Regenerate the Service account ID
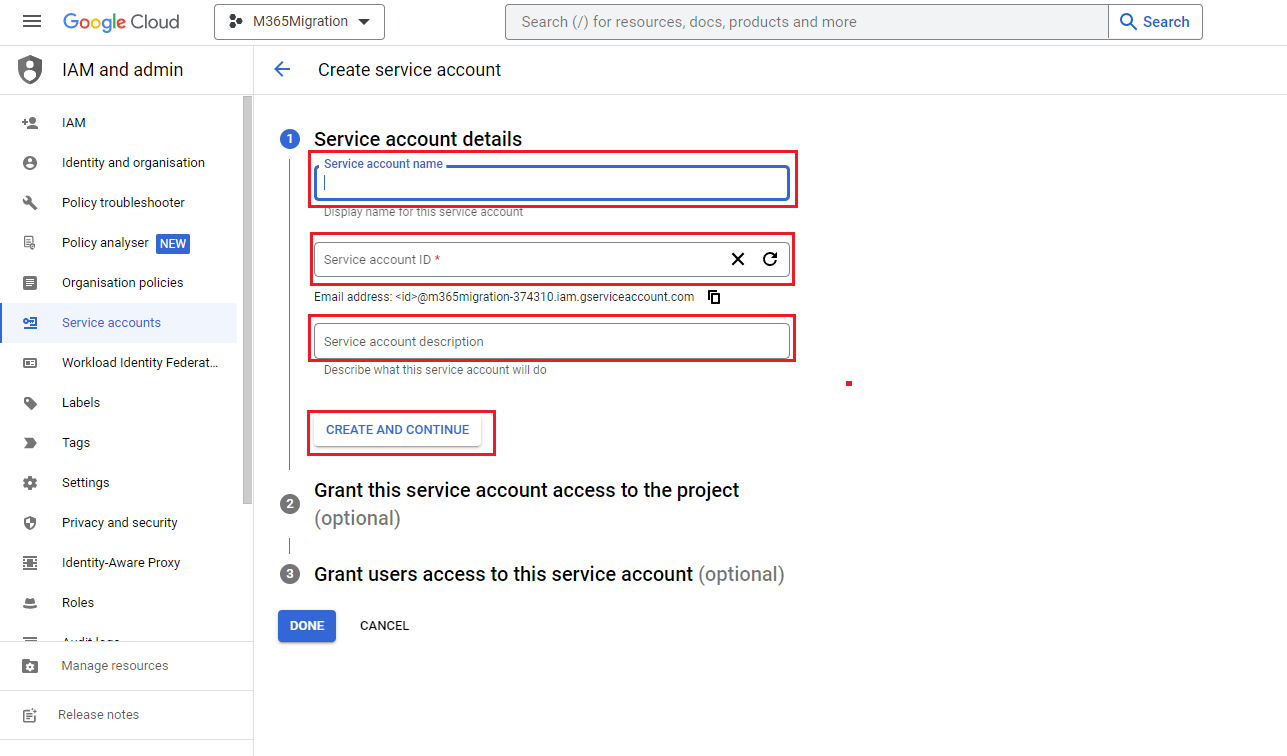This screenshot has width=1287, height=756. (x=770, y=259)
